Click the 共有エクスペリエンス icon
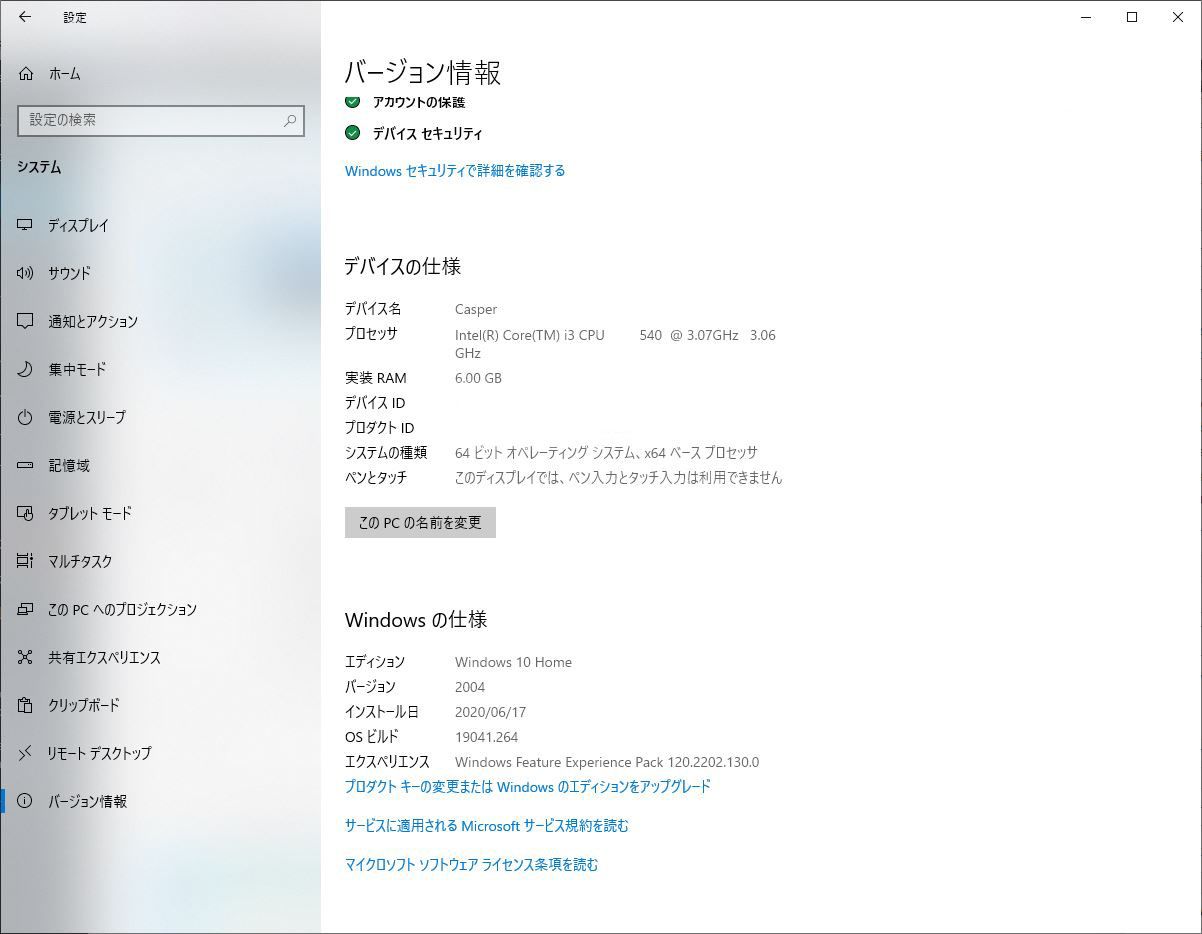 [x=26, y=657]
